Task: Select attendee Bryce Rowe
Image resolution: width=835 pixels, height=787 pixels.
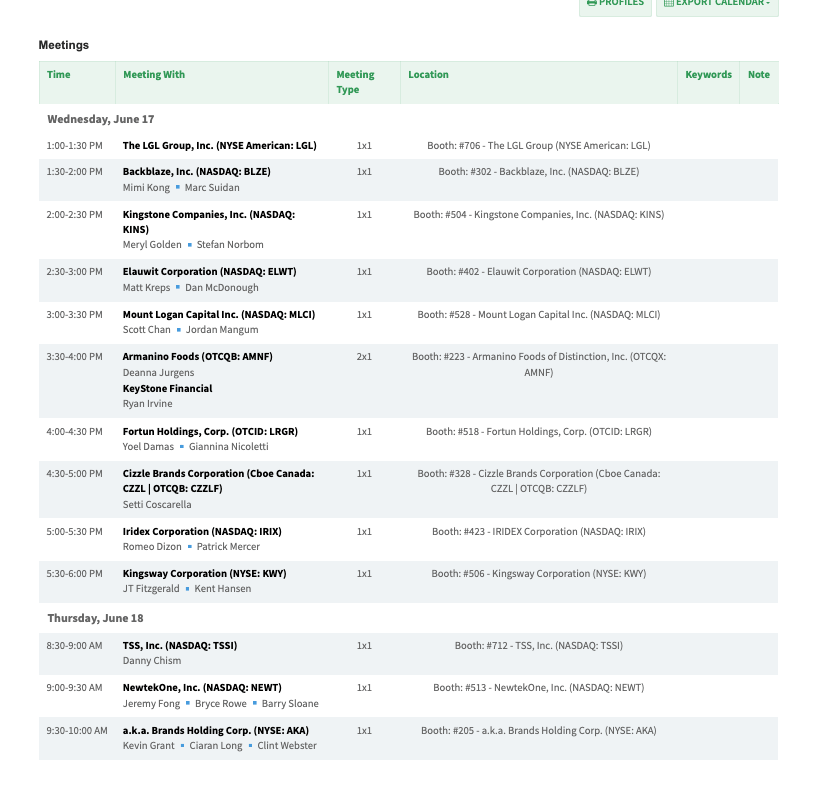Action: [x=220, y=703]
